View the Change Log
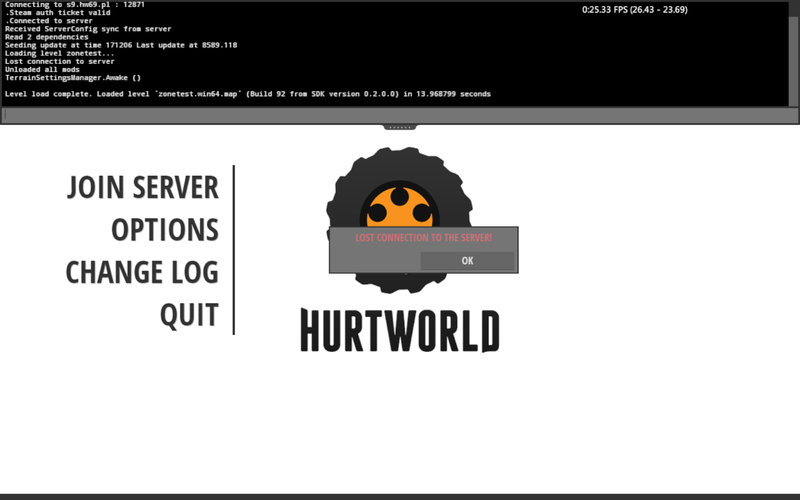800x500 pixels. click(x=142, y=272)
